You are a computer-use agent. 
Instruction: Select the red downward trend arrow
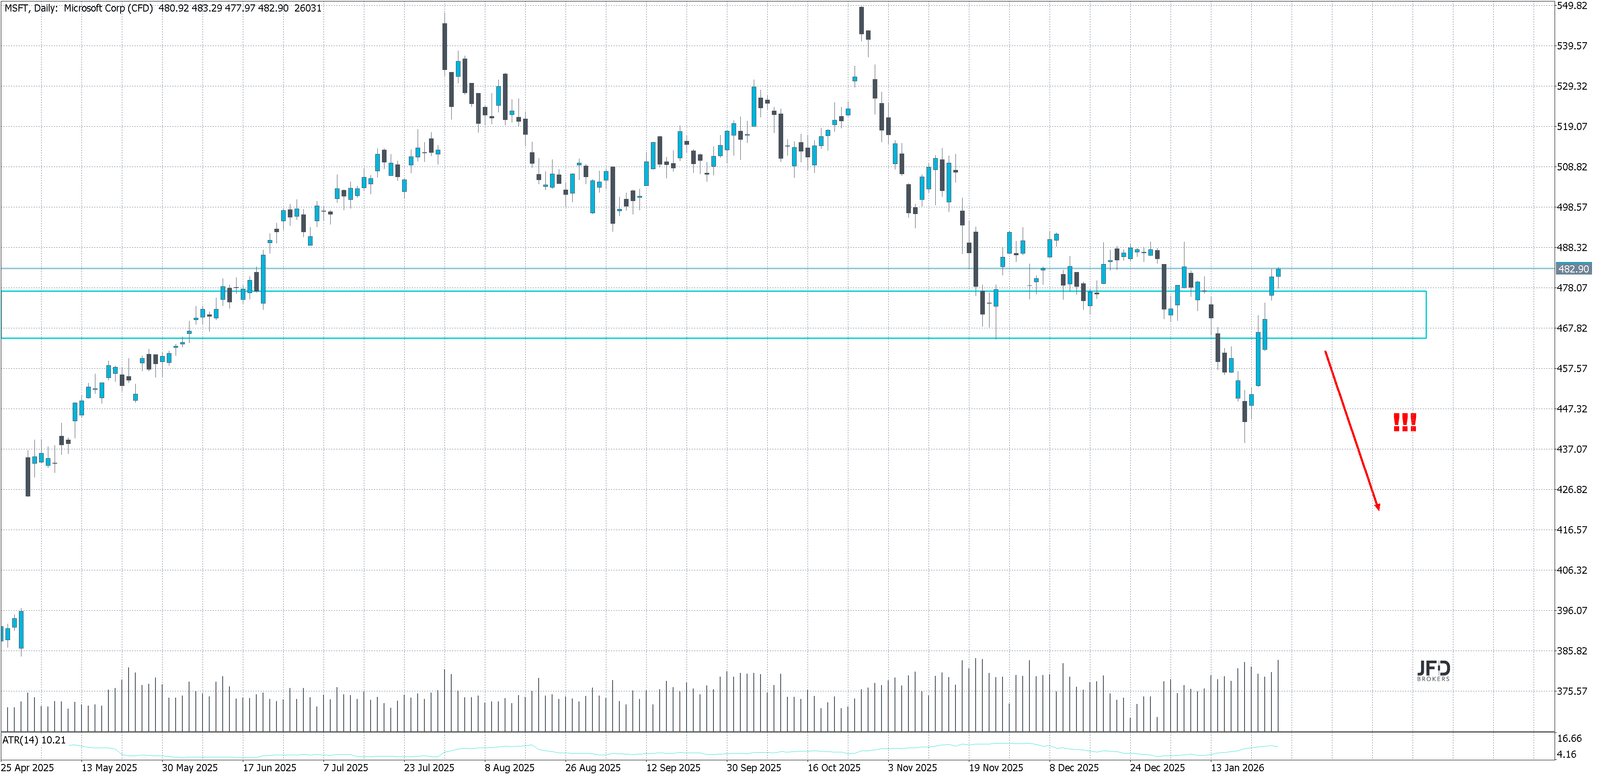click(x=1352, y=430)
